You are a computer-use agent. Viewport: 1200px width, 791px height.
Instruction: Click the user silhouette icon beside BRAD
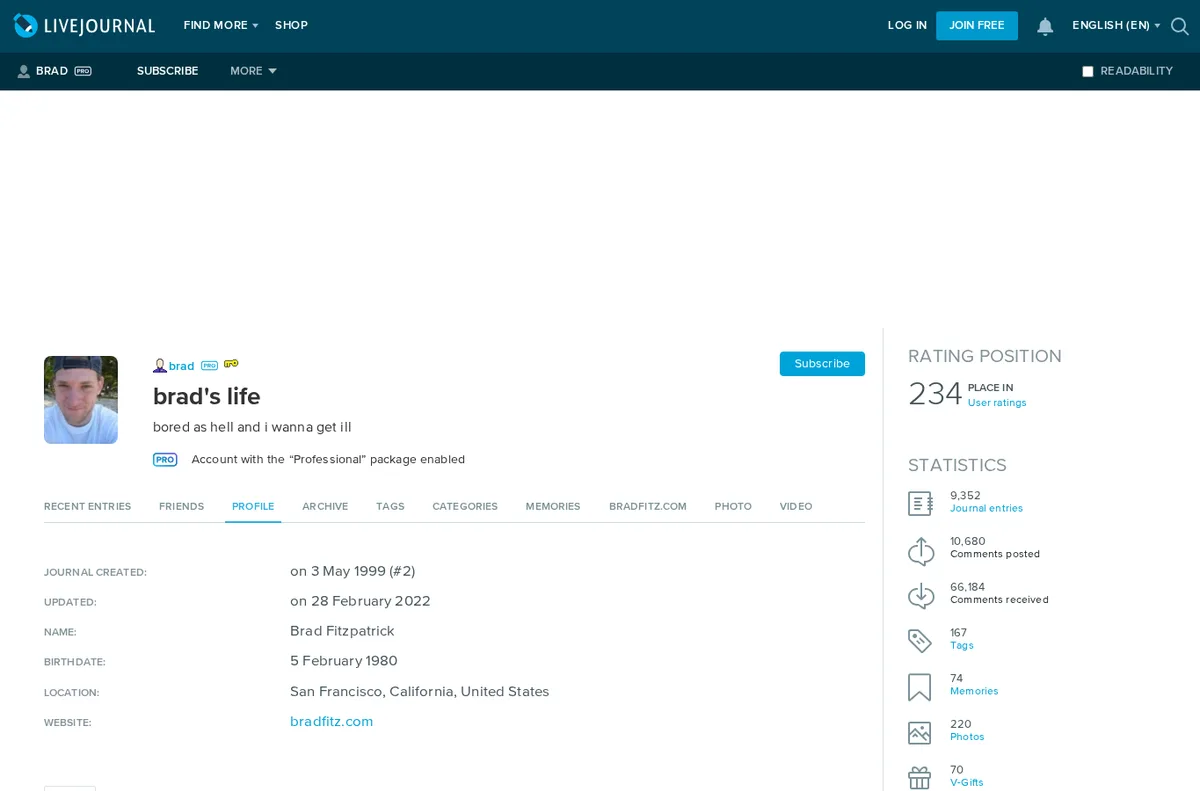[x=24, y=71]
